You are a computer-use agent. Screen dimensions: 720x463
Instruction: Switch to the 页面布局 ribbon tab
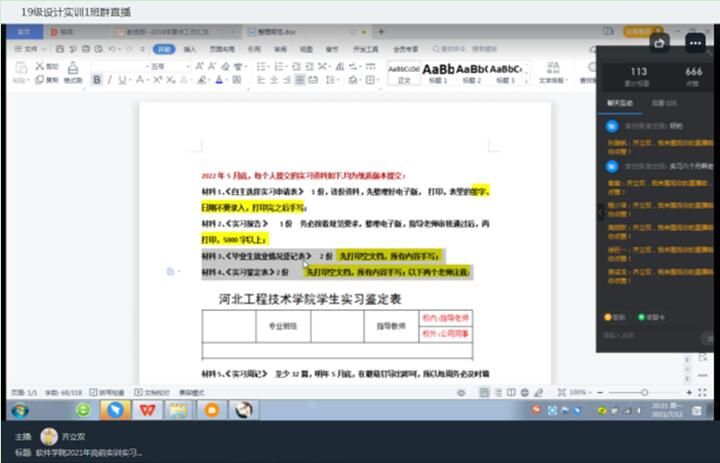tap(222, 48)
